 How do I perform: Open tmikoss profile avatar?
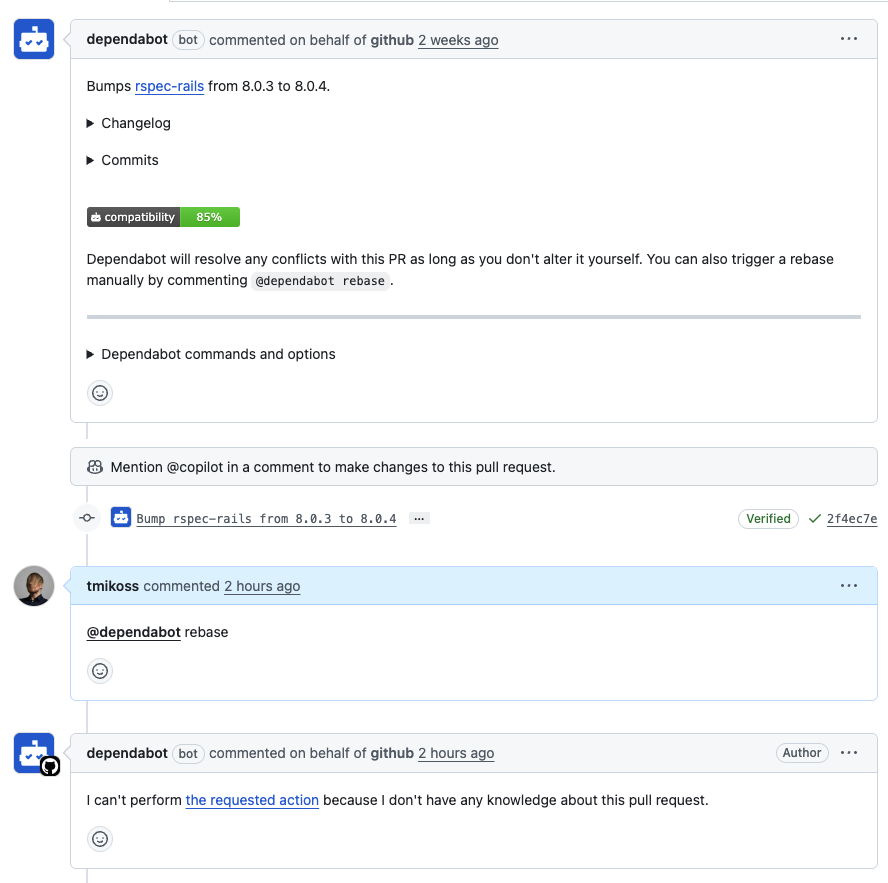[34, 586]
